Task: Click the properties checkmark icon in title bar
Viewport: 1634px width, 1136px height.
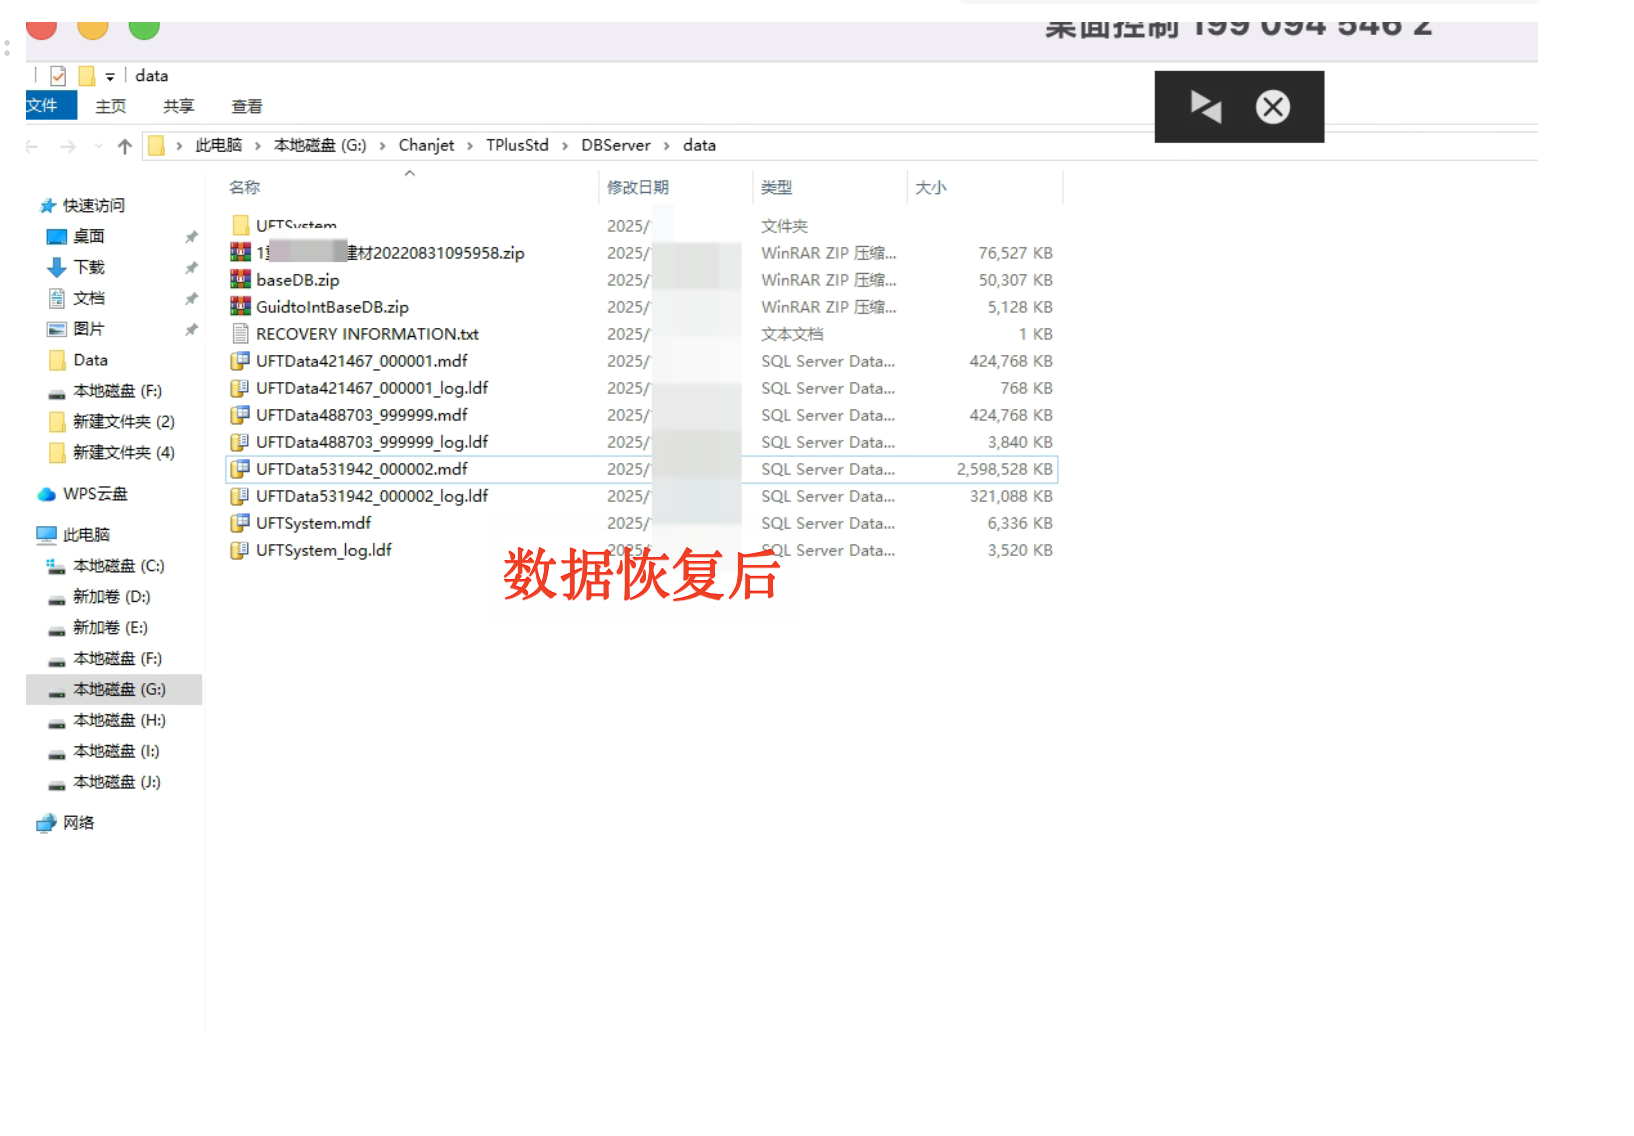Action: [x=58, y=76]
